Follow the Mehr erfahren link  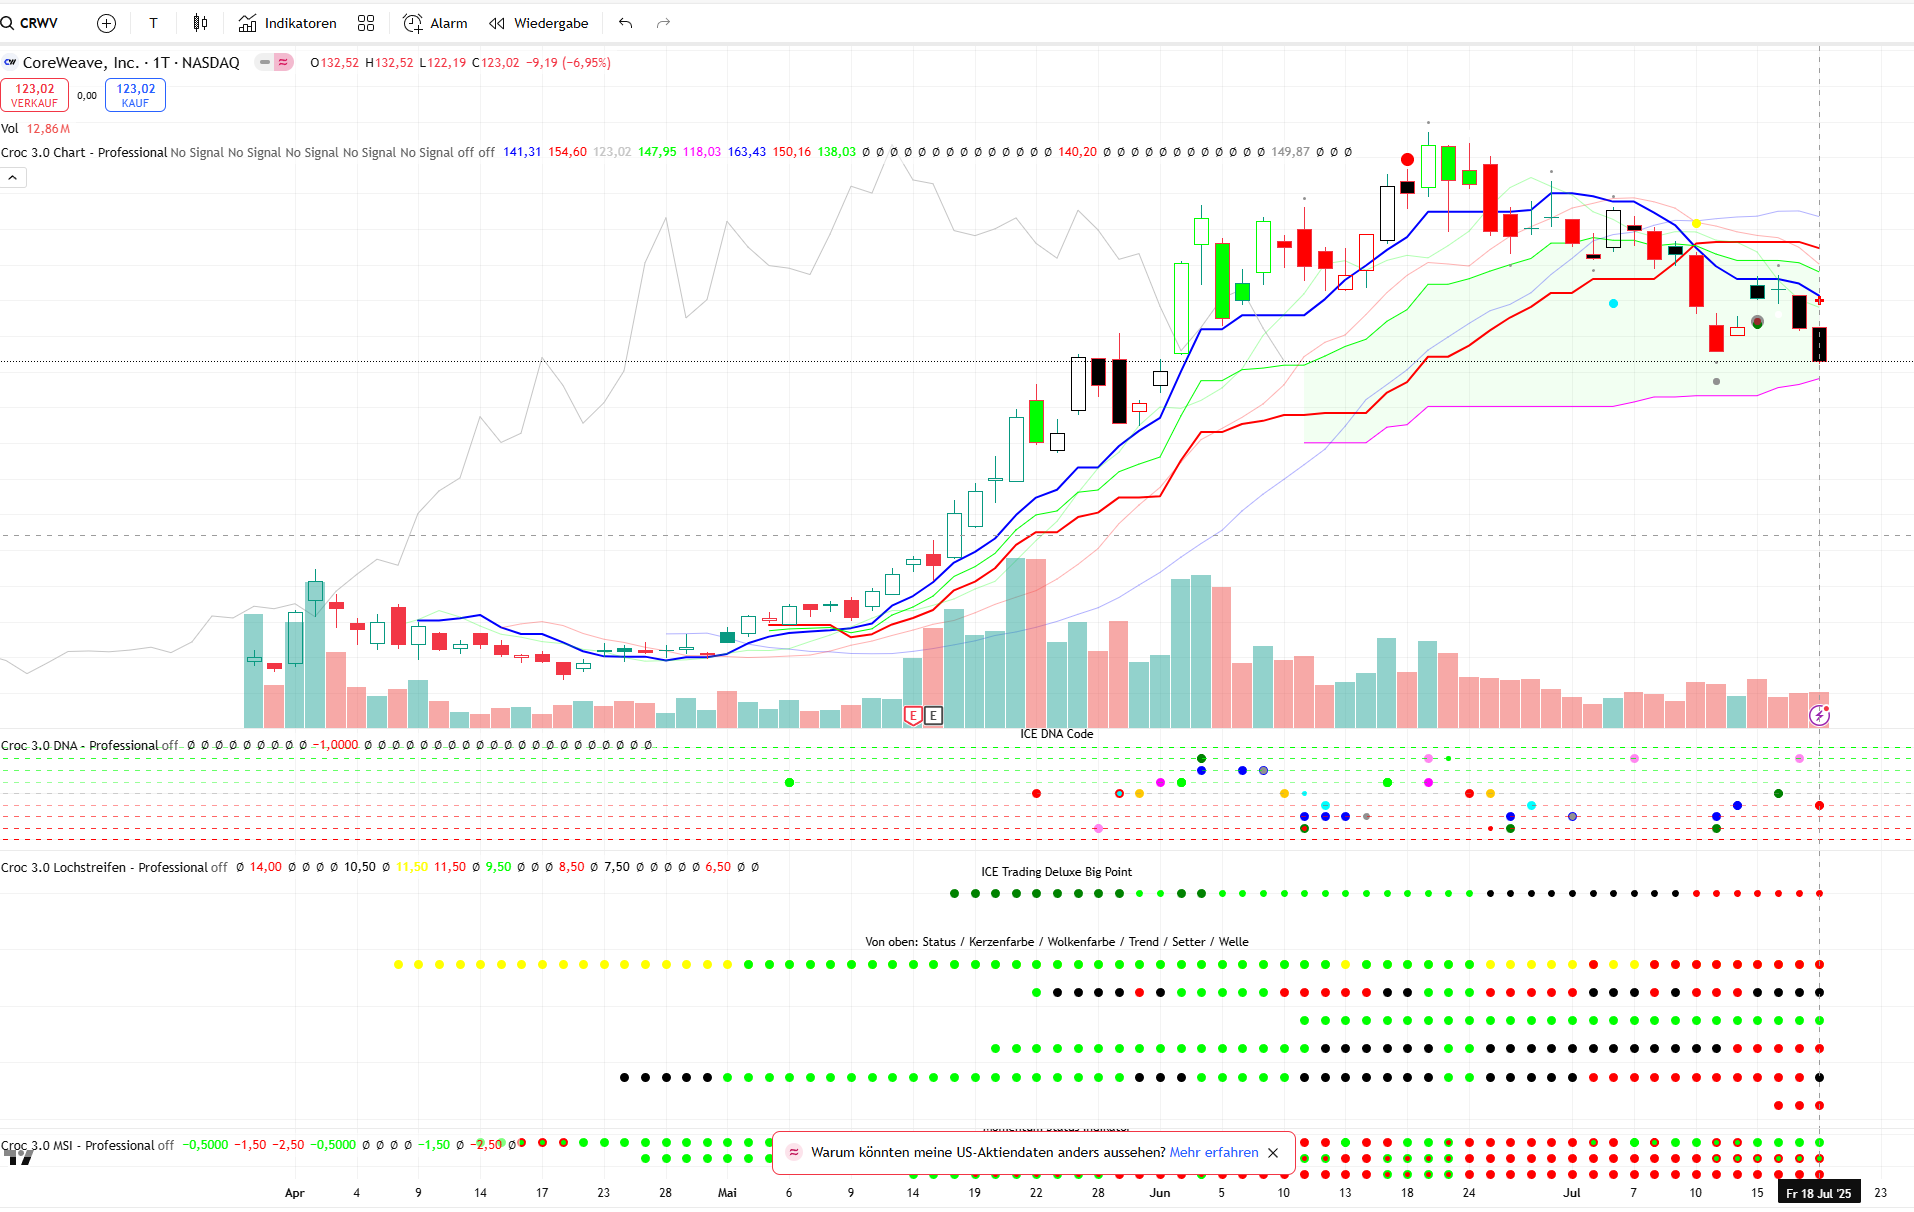pyautogui.click(x=1213, y=1152)
